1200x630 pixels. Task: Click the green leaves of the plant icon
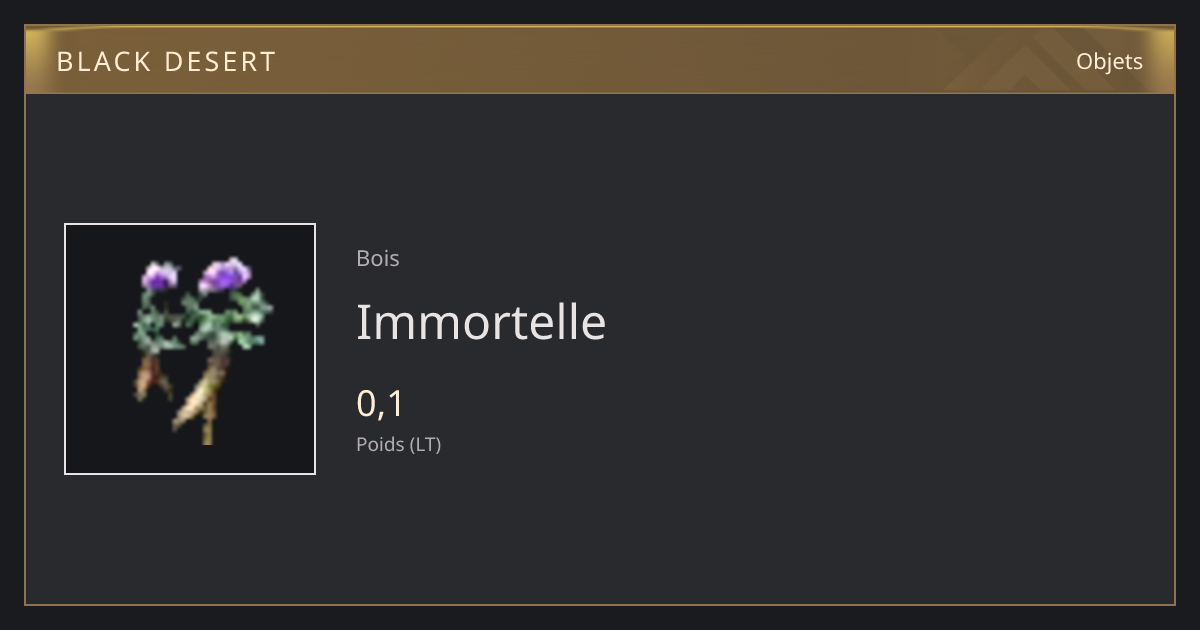pyautogui.click(x=203, y=320)
